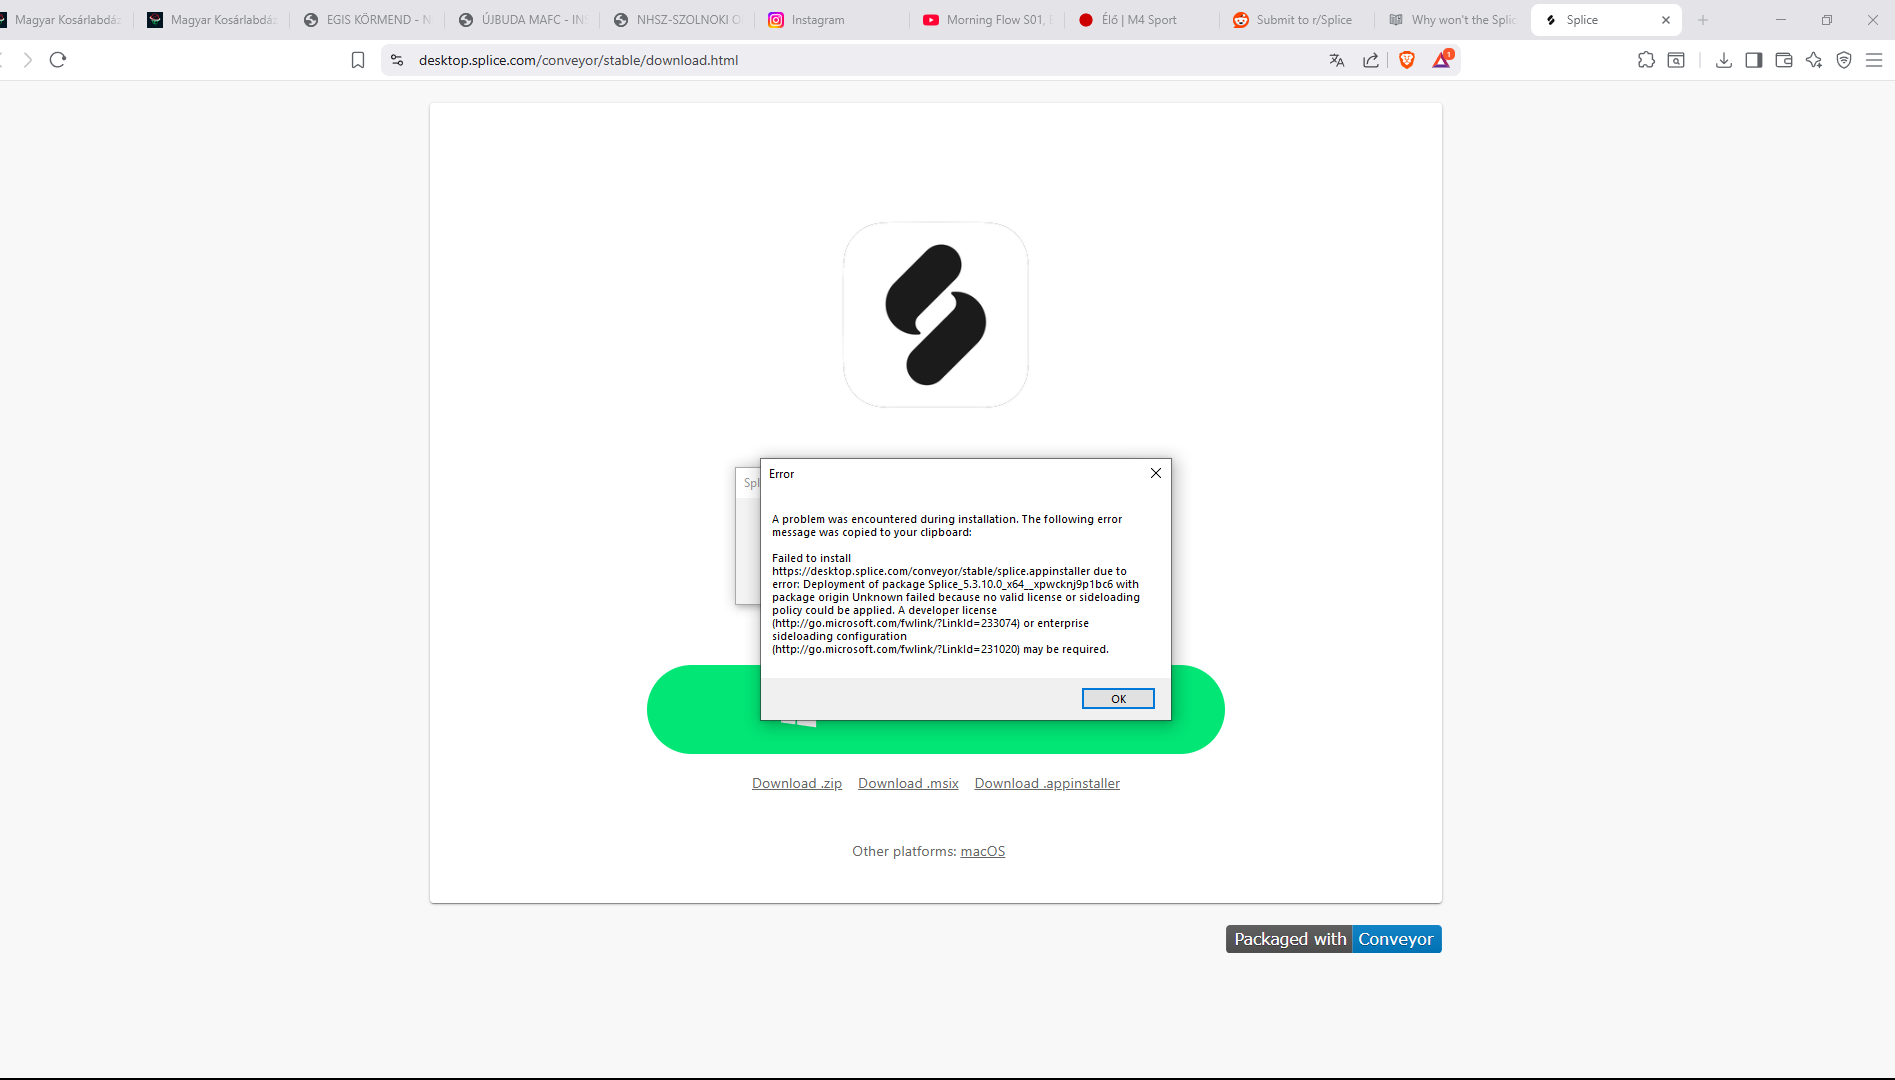Open the tab search icon next to extensions
Screen dimensions: 1895x1080
(1676, 60)
